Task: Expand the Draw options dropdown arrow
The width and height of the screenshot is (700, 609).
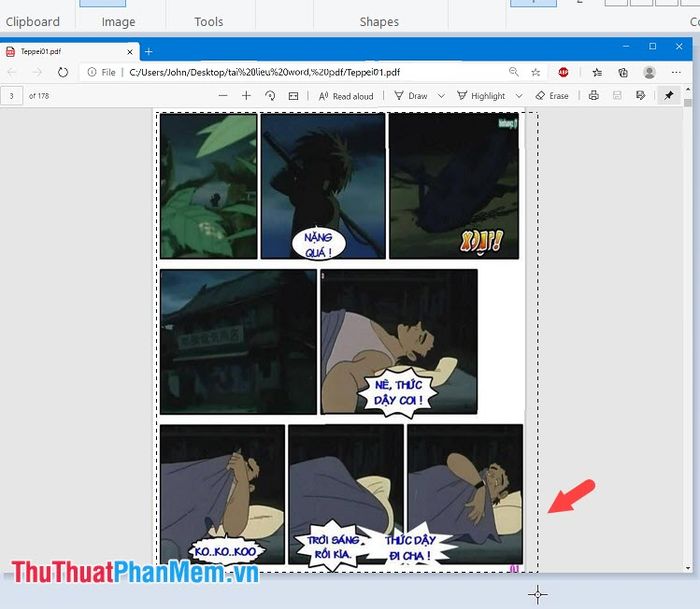Action: (x=441, y=96)
